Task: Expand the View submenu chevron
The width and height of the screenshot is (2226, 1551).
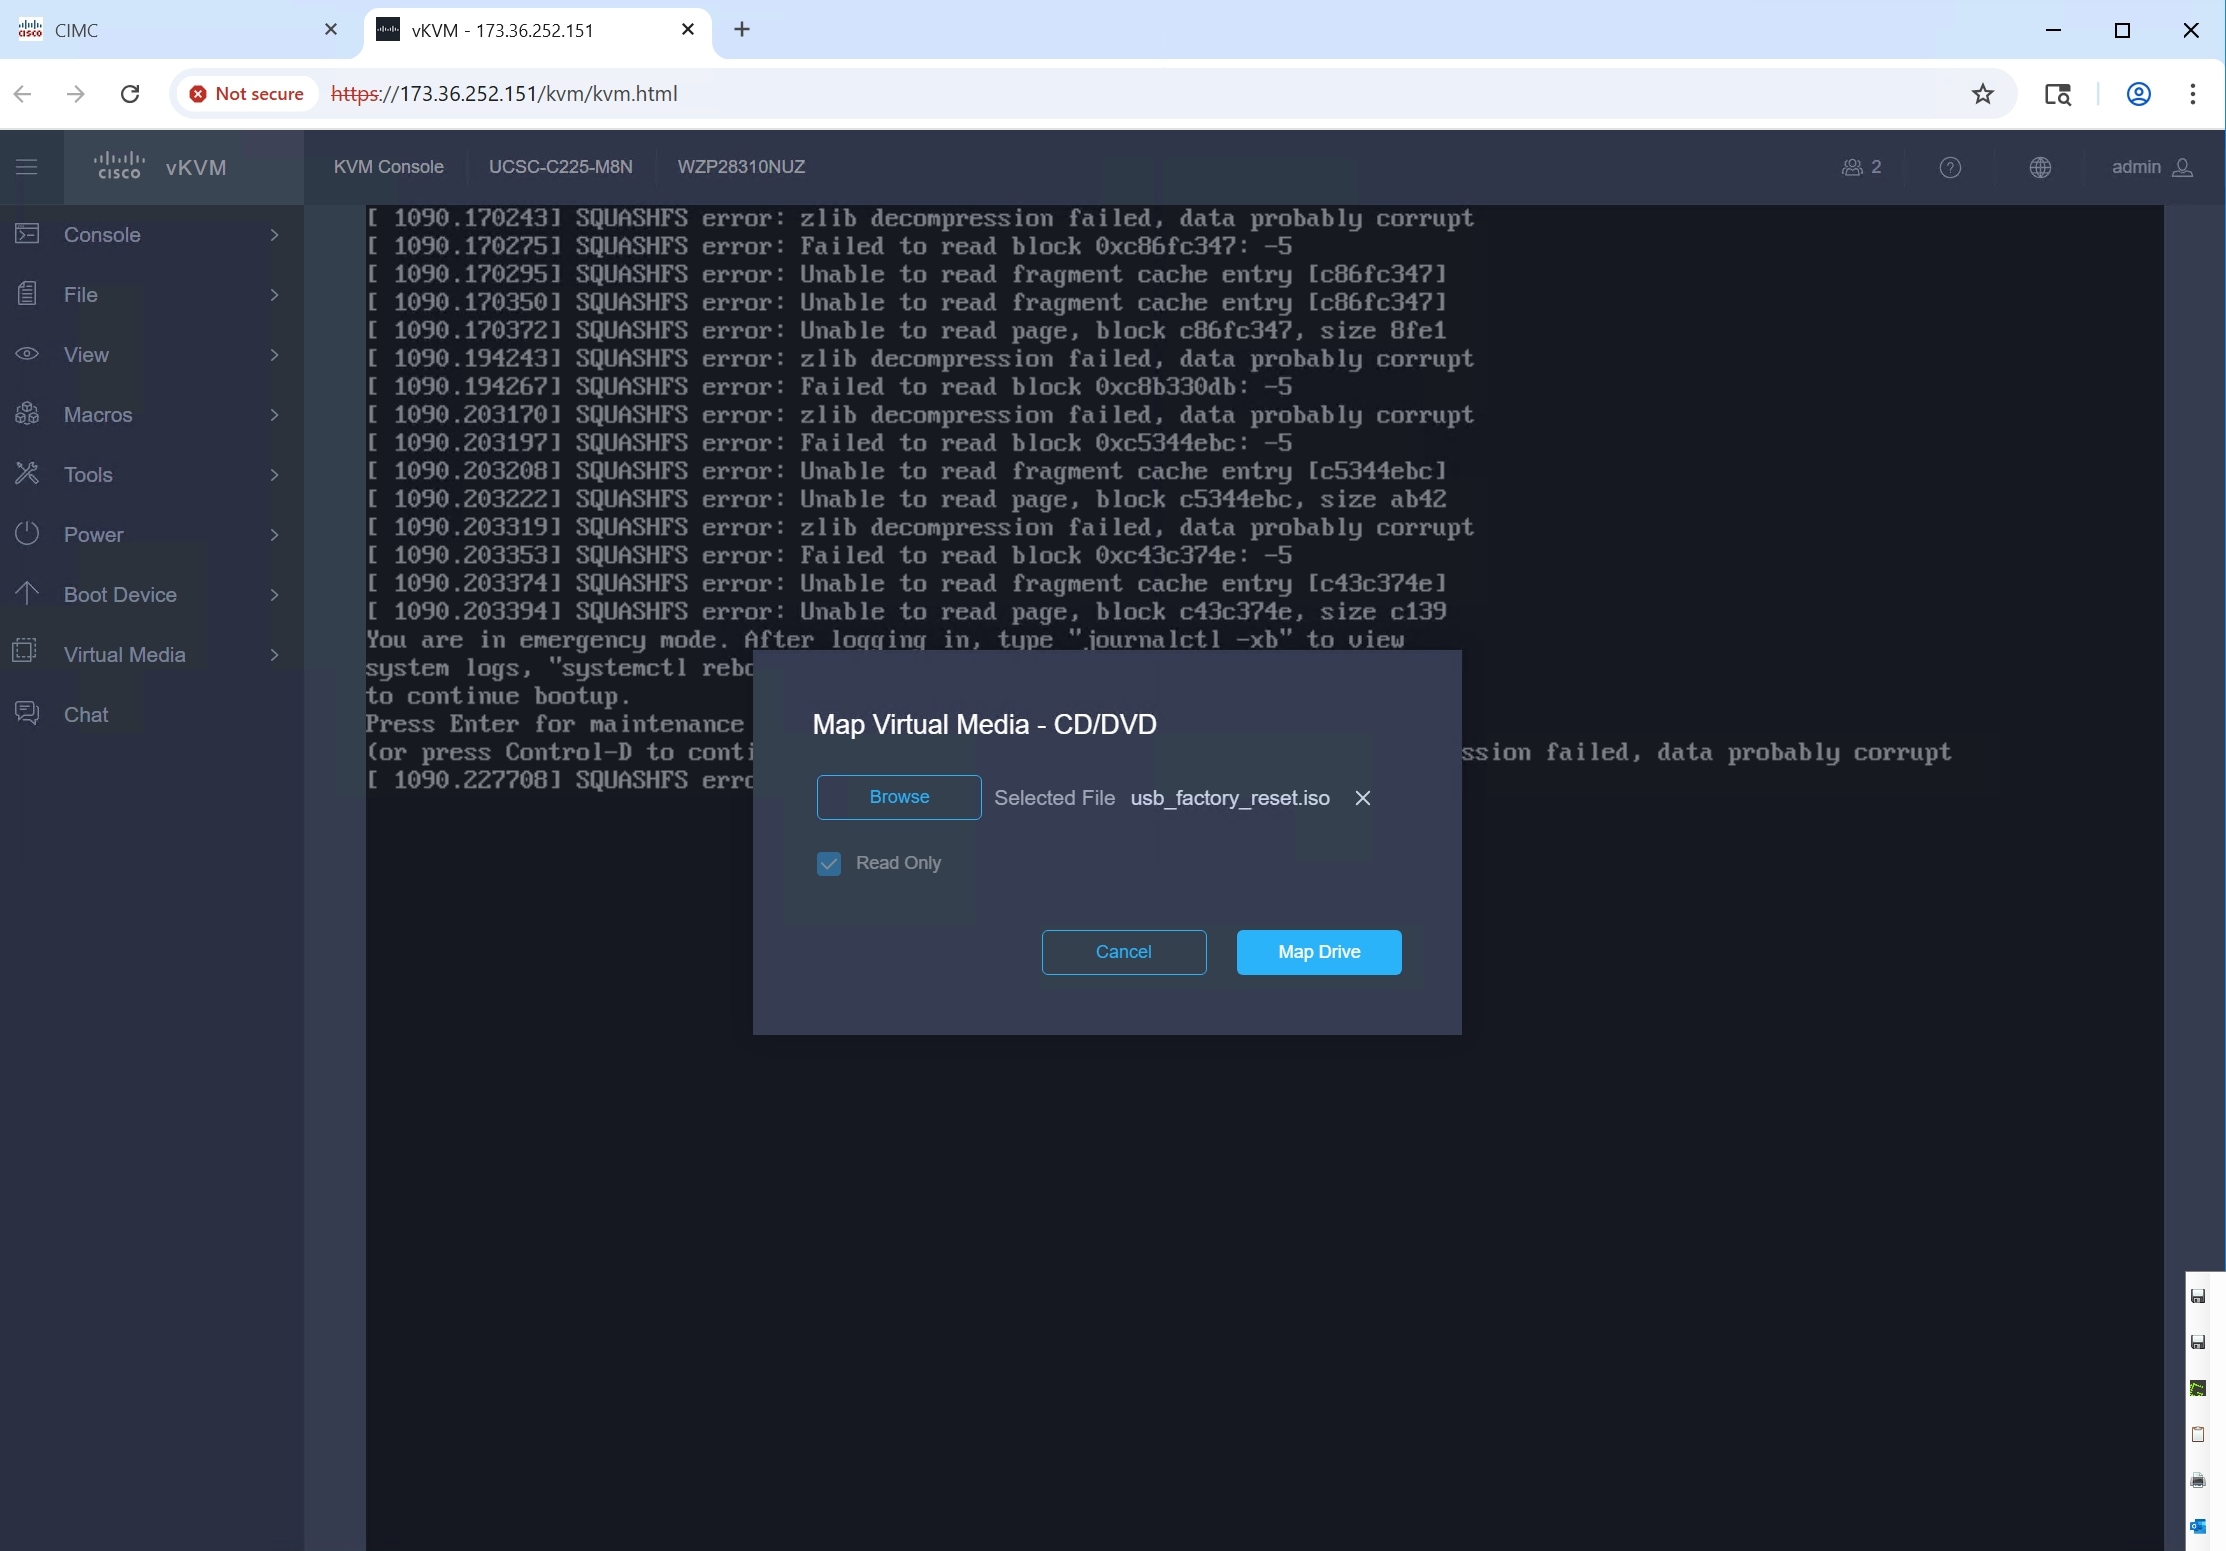Action: pyautogui.click(x=274, y=354)
